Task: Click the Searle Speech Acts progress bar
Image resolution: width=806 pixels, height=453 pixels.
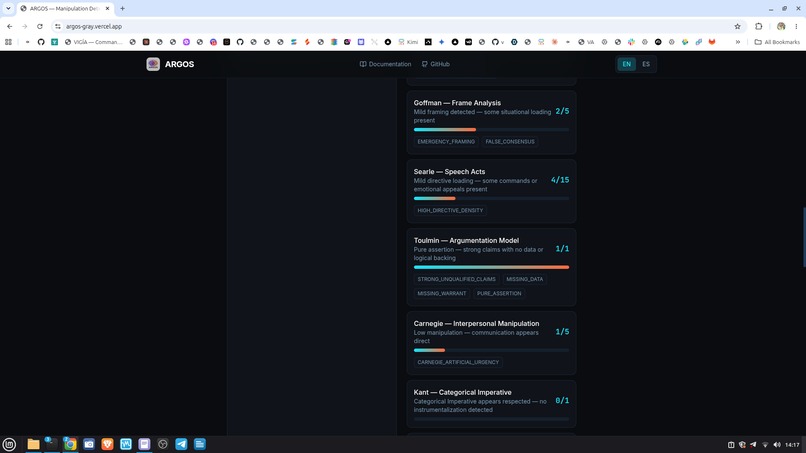Action: (x=491, y=198)
